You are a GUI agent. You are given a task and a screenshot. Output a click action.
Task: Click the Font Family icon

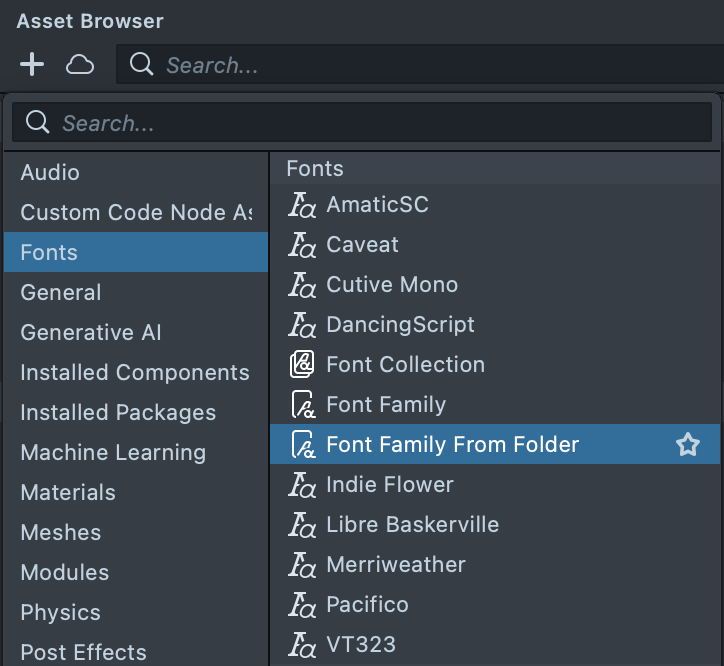point(302,405)
